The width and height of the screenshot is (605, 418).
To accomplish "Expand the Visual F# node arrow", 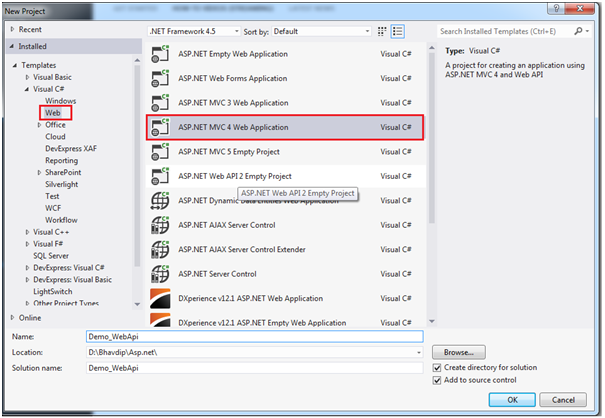I will [x=27, y=244].
